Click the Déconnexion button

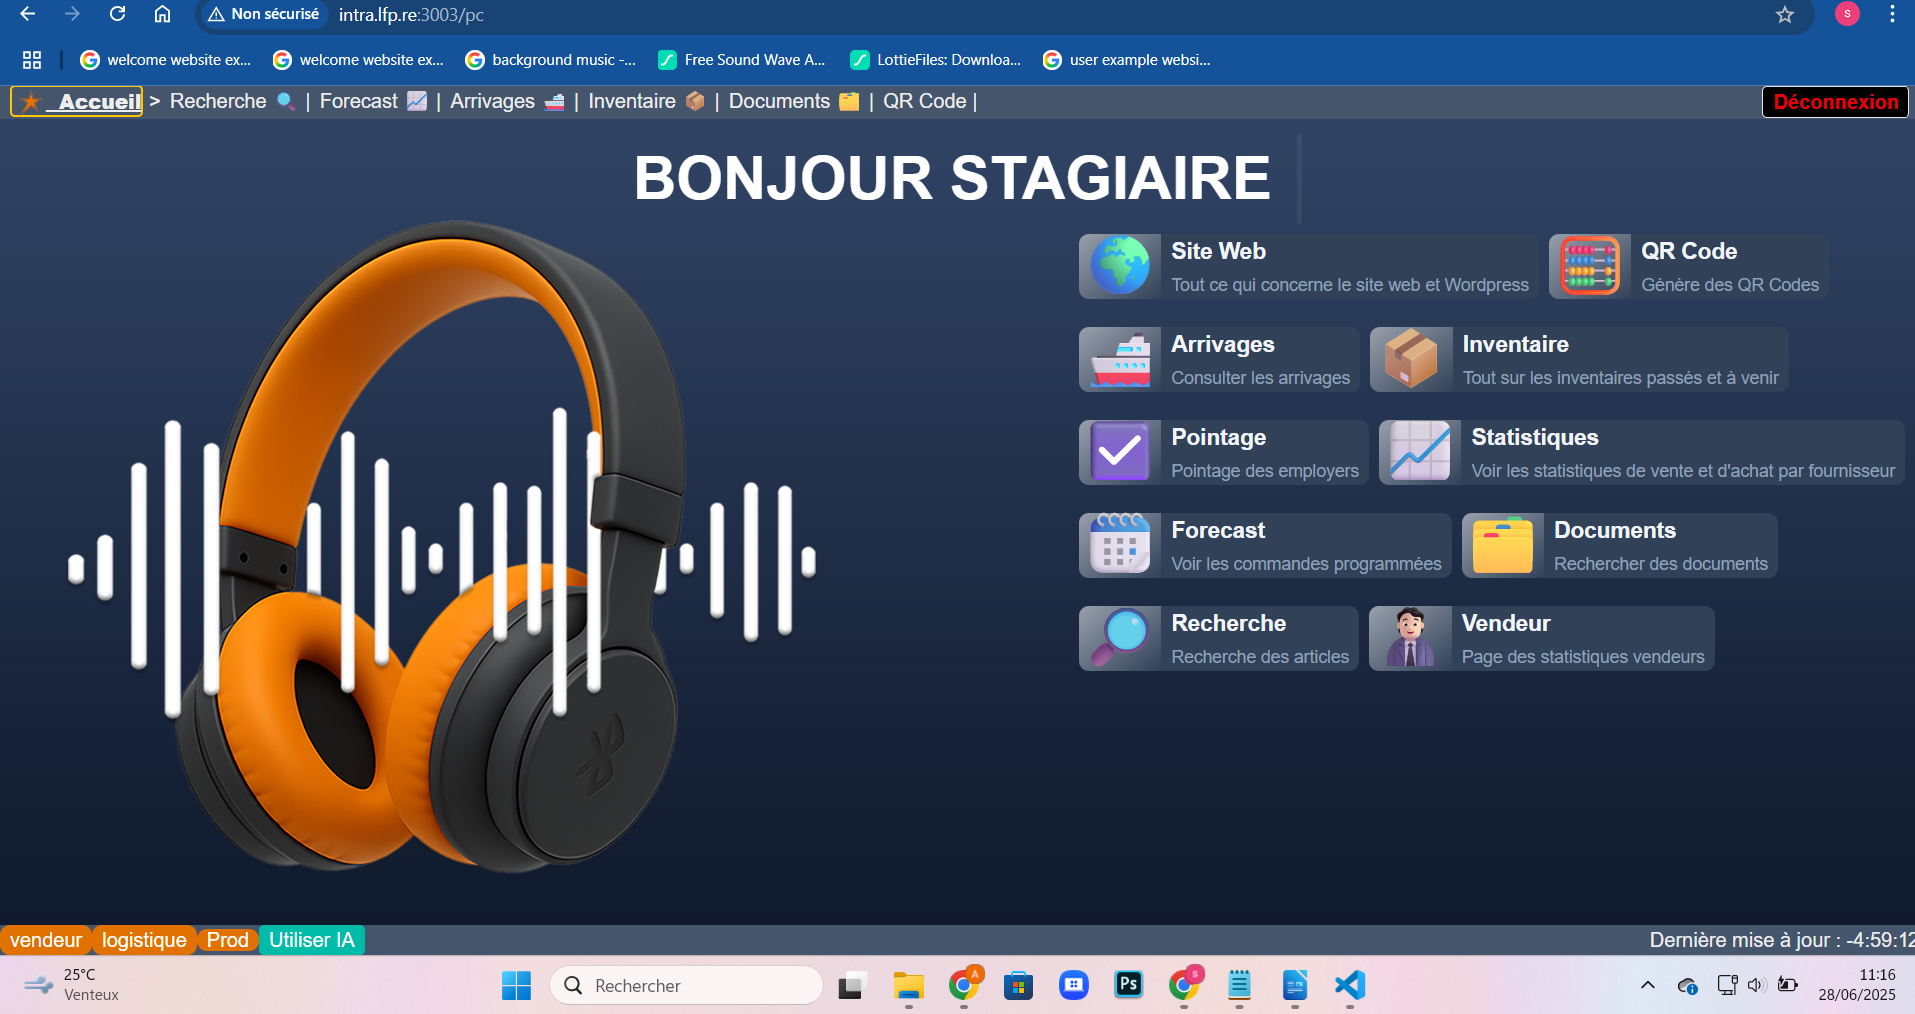[1834, 101]
